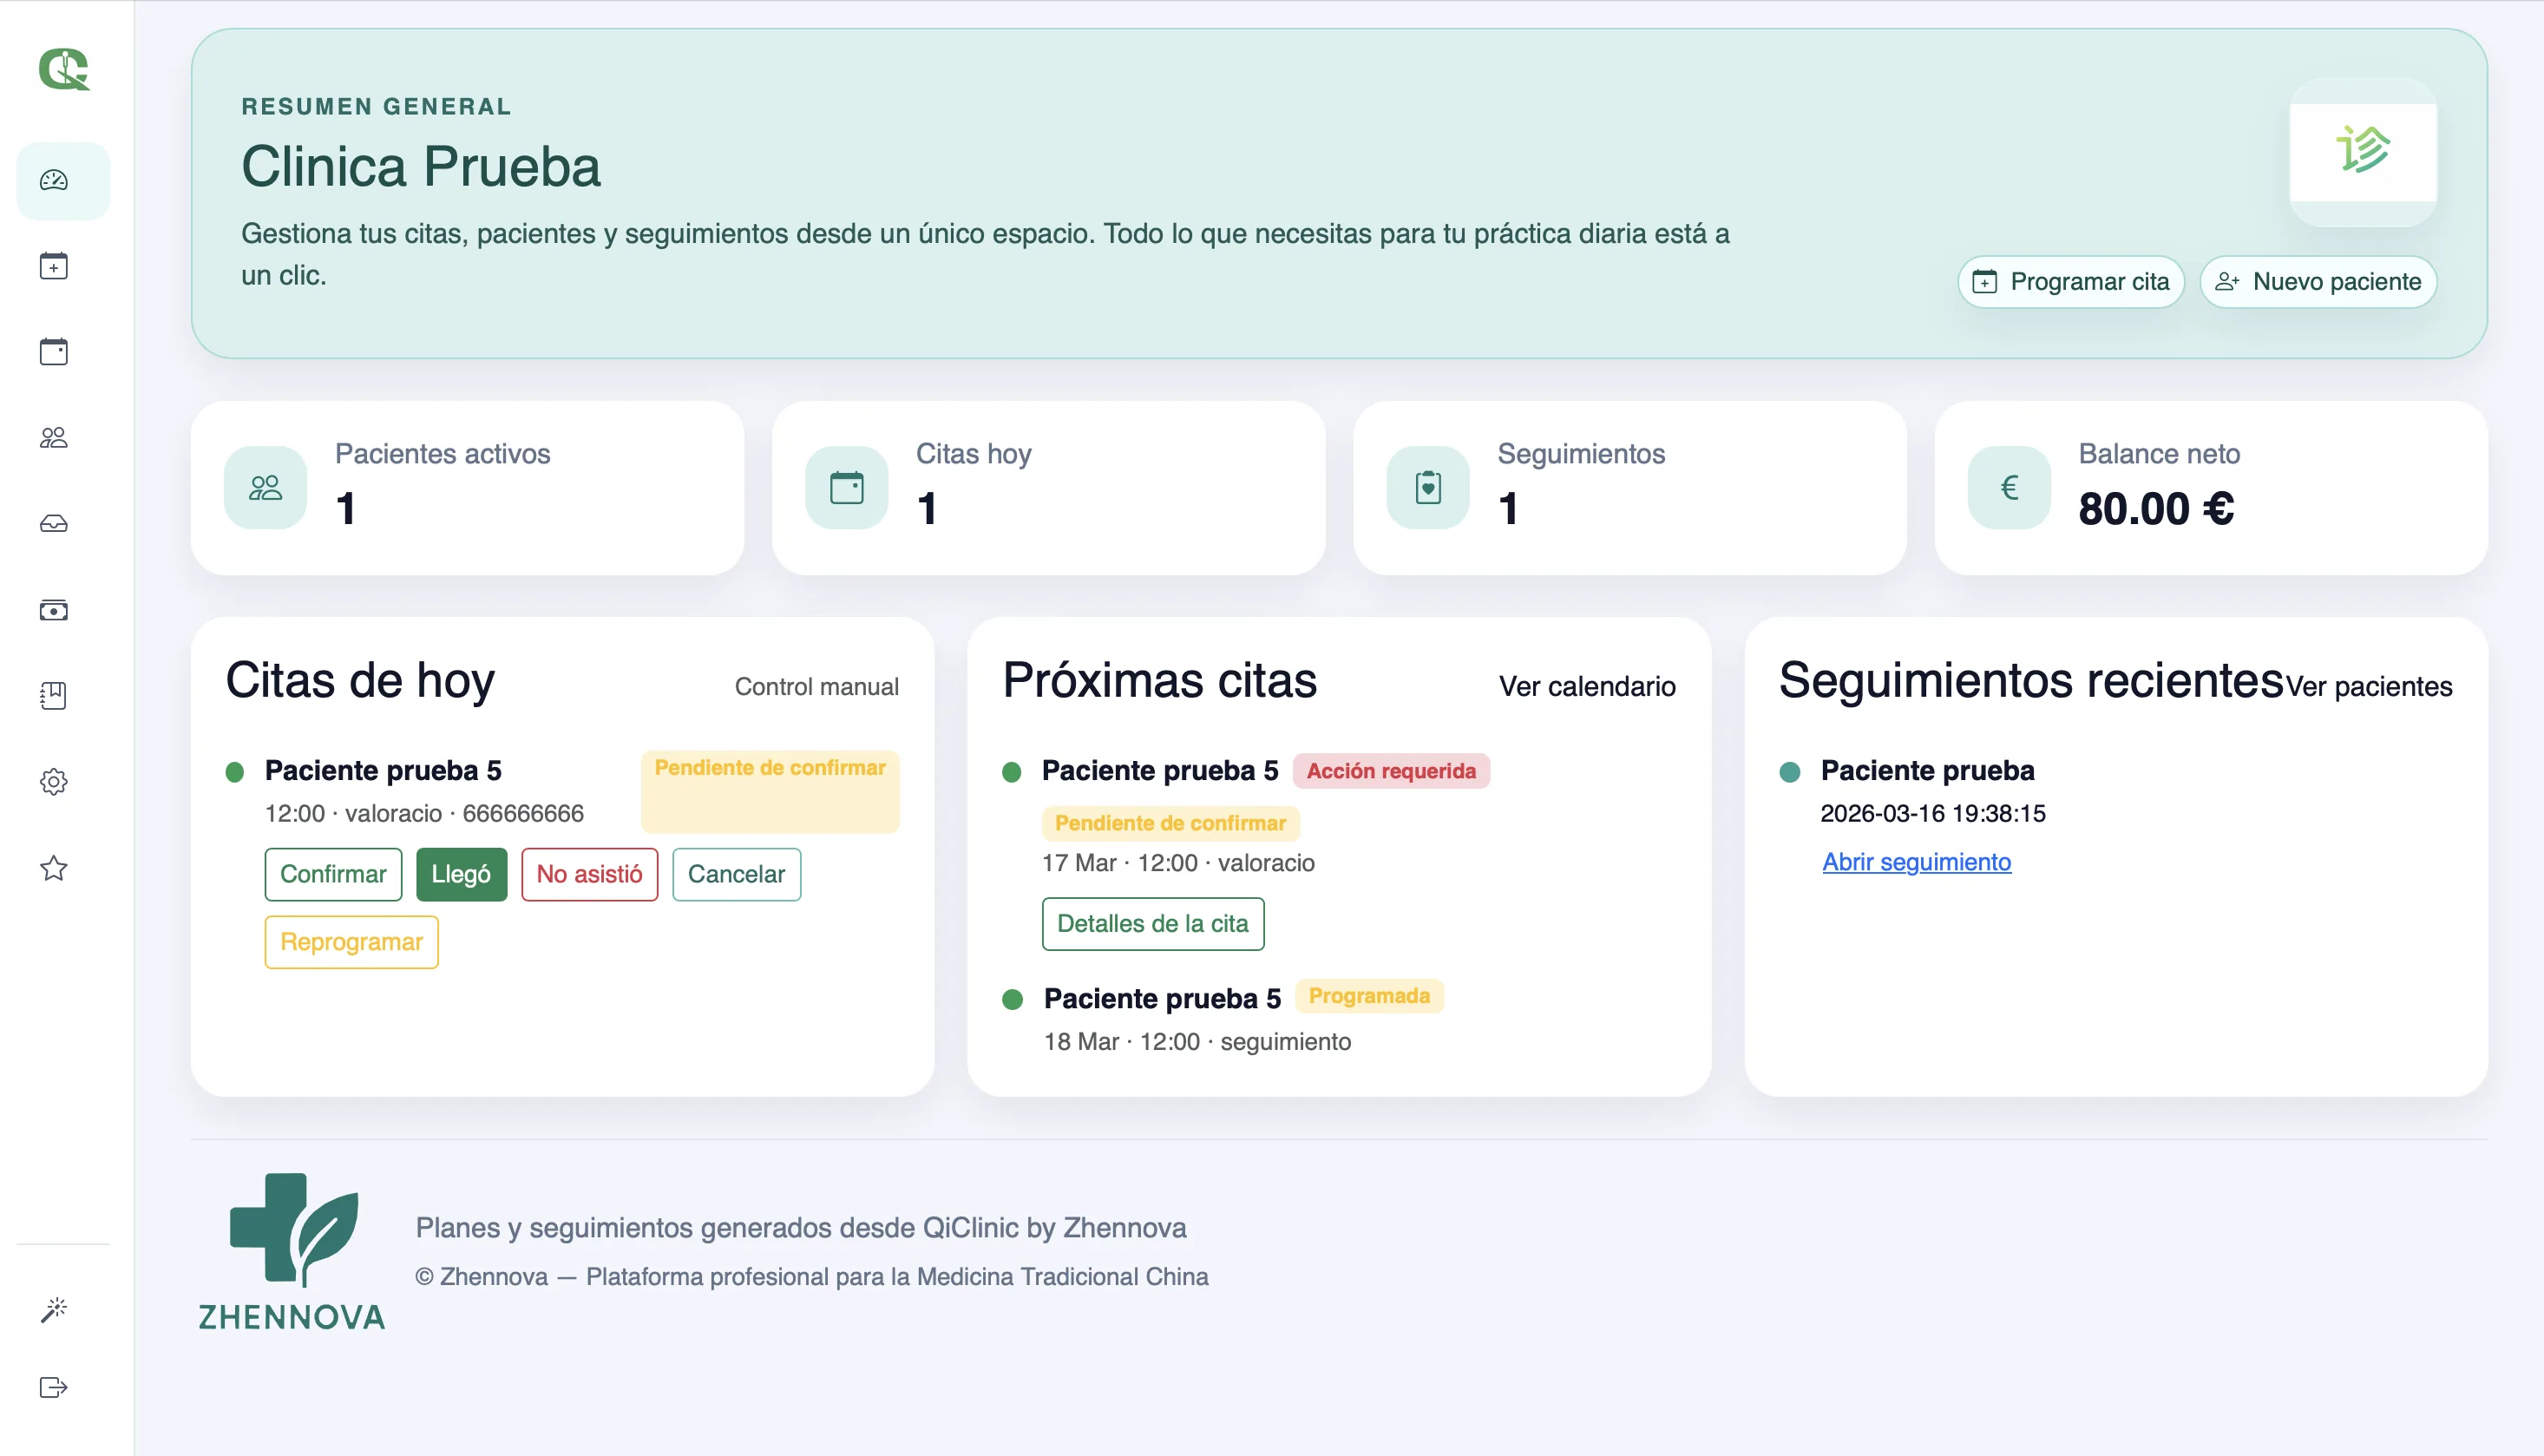The image size is (2544, 1456).
Task: Click the Cancelar appointment button
Action: point(736,874)
